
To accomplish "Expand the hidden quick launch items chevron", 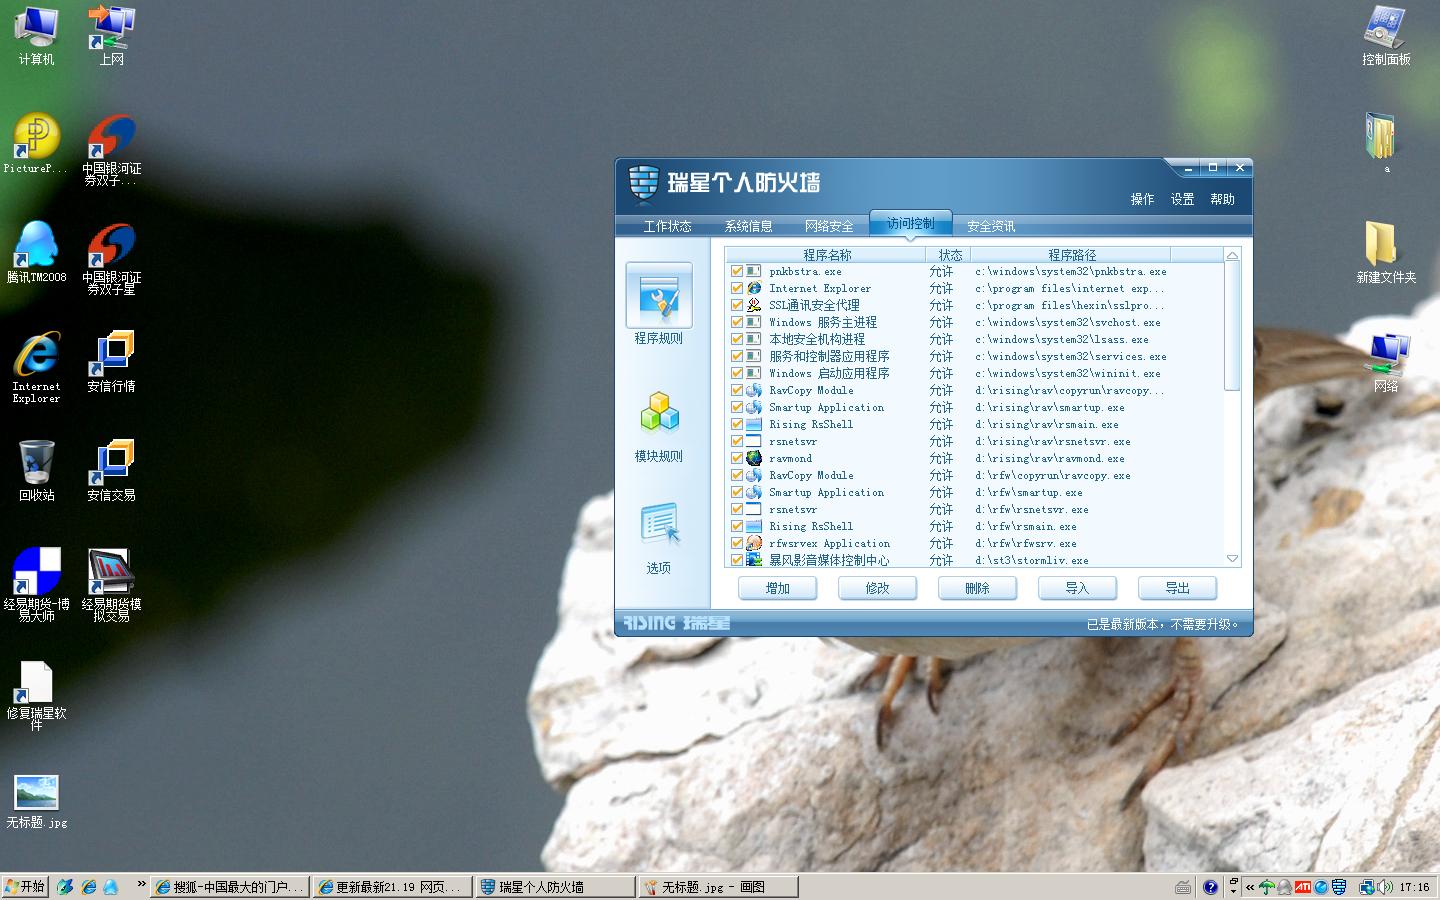I will (142, 885).
